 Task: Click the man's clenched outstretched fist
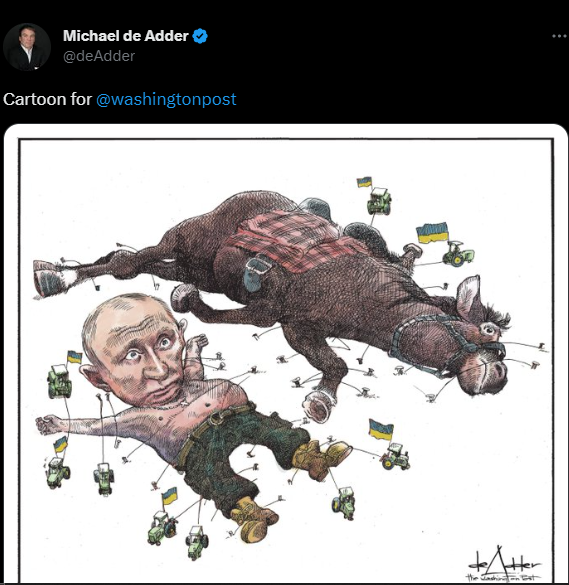pyautogui.click(x=45, y=425)
